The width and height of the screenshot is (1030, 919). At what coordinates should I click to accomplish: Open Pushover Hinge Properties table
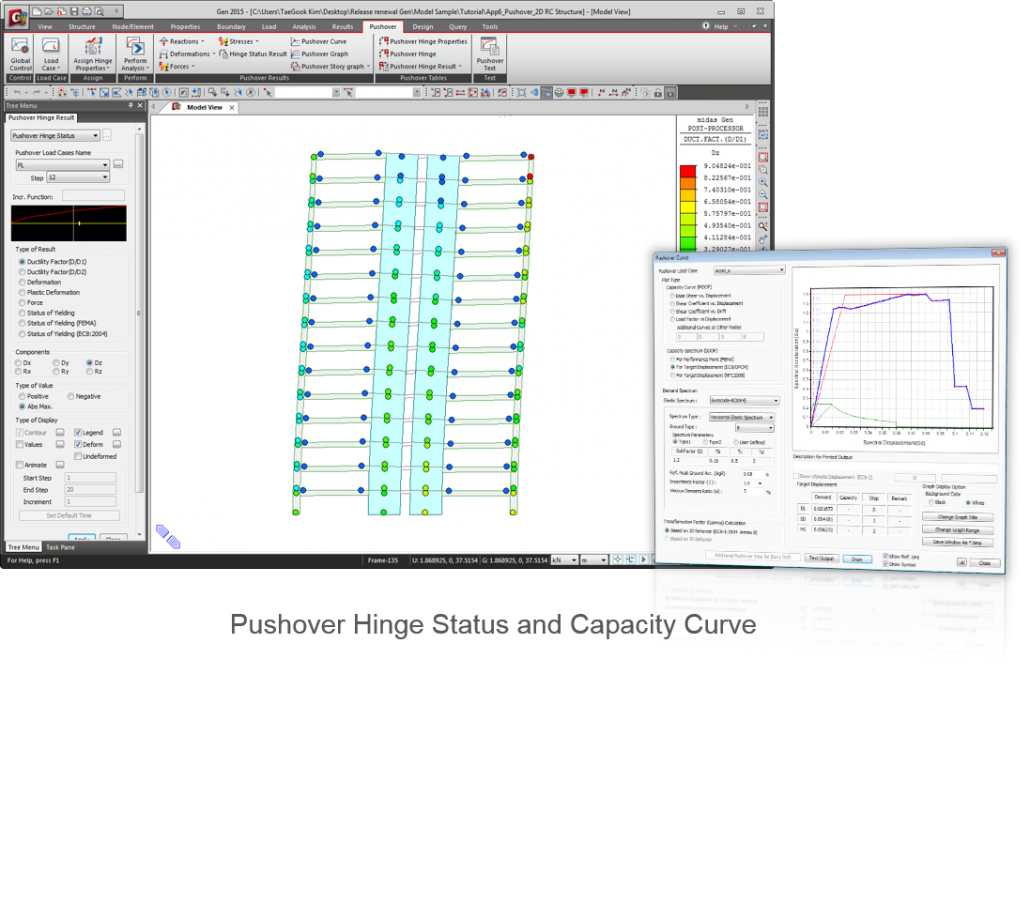(424, 41)
